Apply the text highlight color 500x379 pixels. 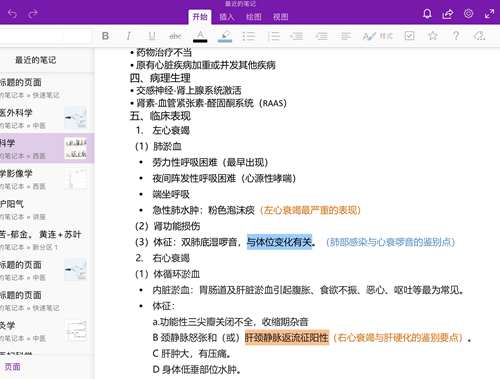pos(225,36)
